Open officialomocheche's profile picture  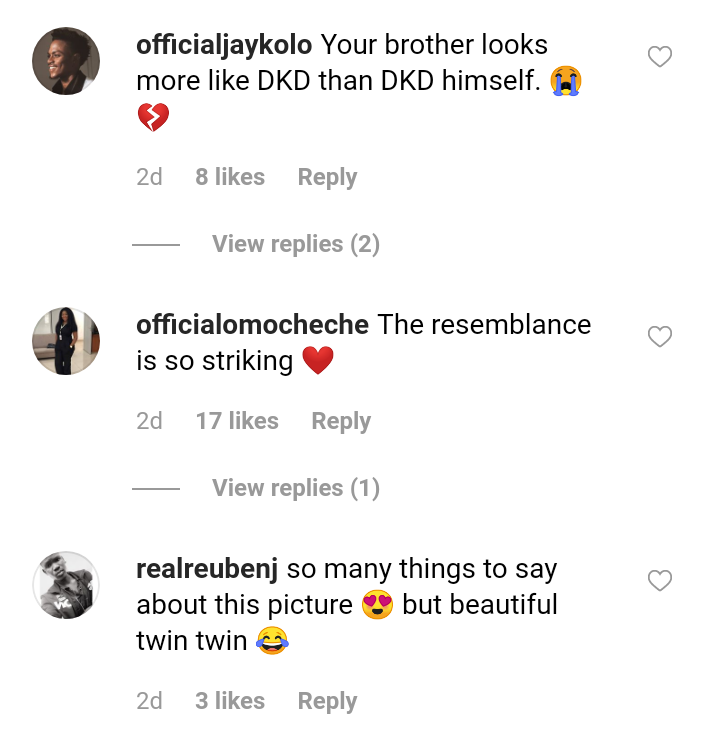coord(67,341)
